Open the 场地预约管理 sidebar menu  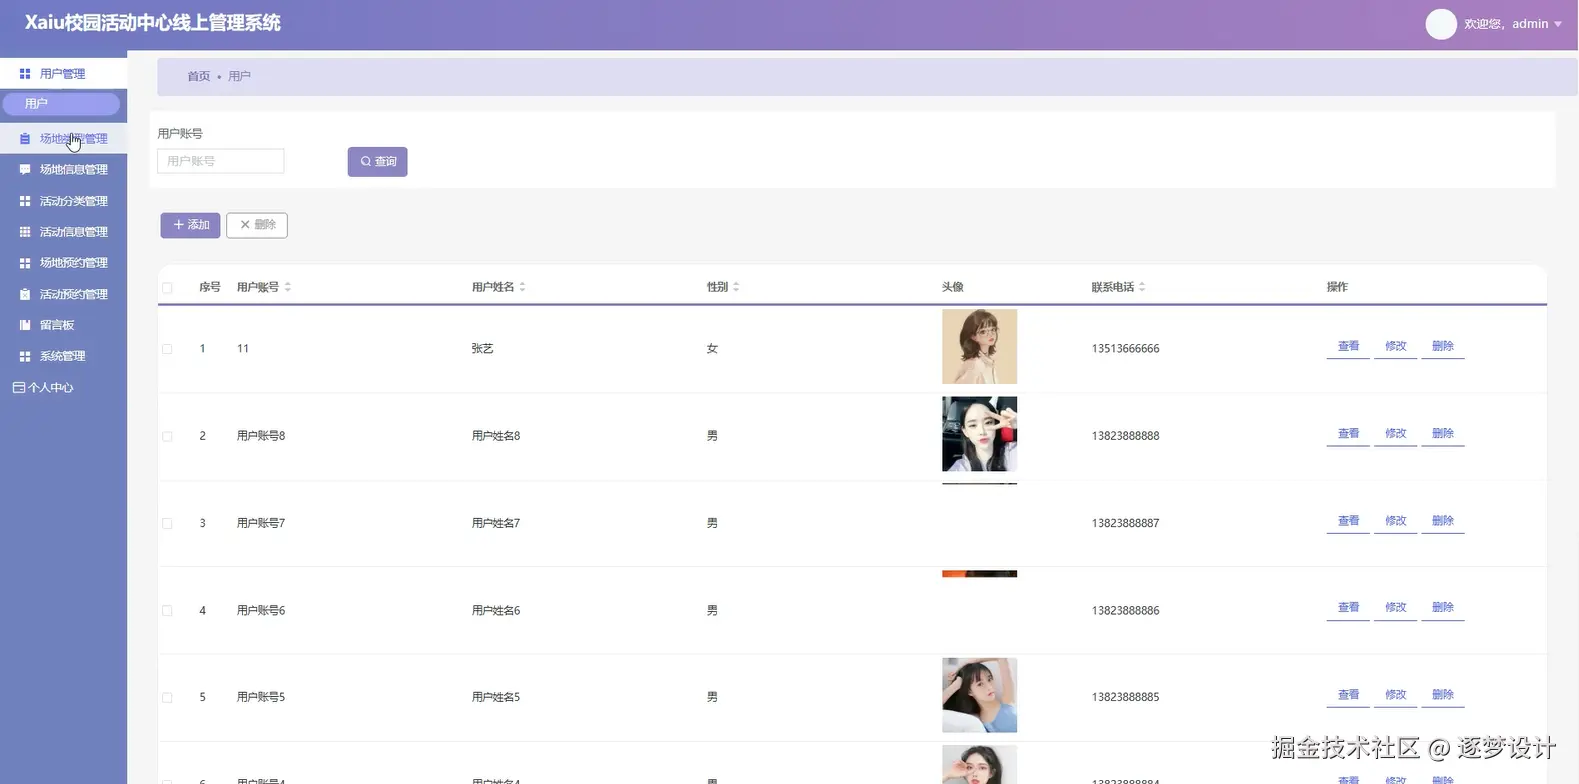[63, 263]
